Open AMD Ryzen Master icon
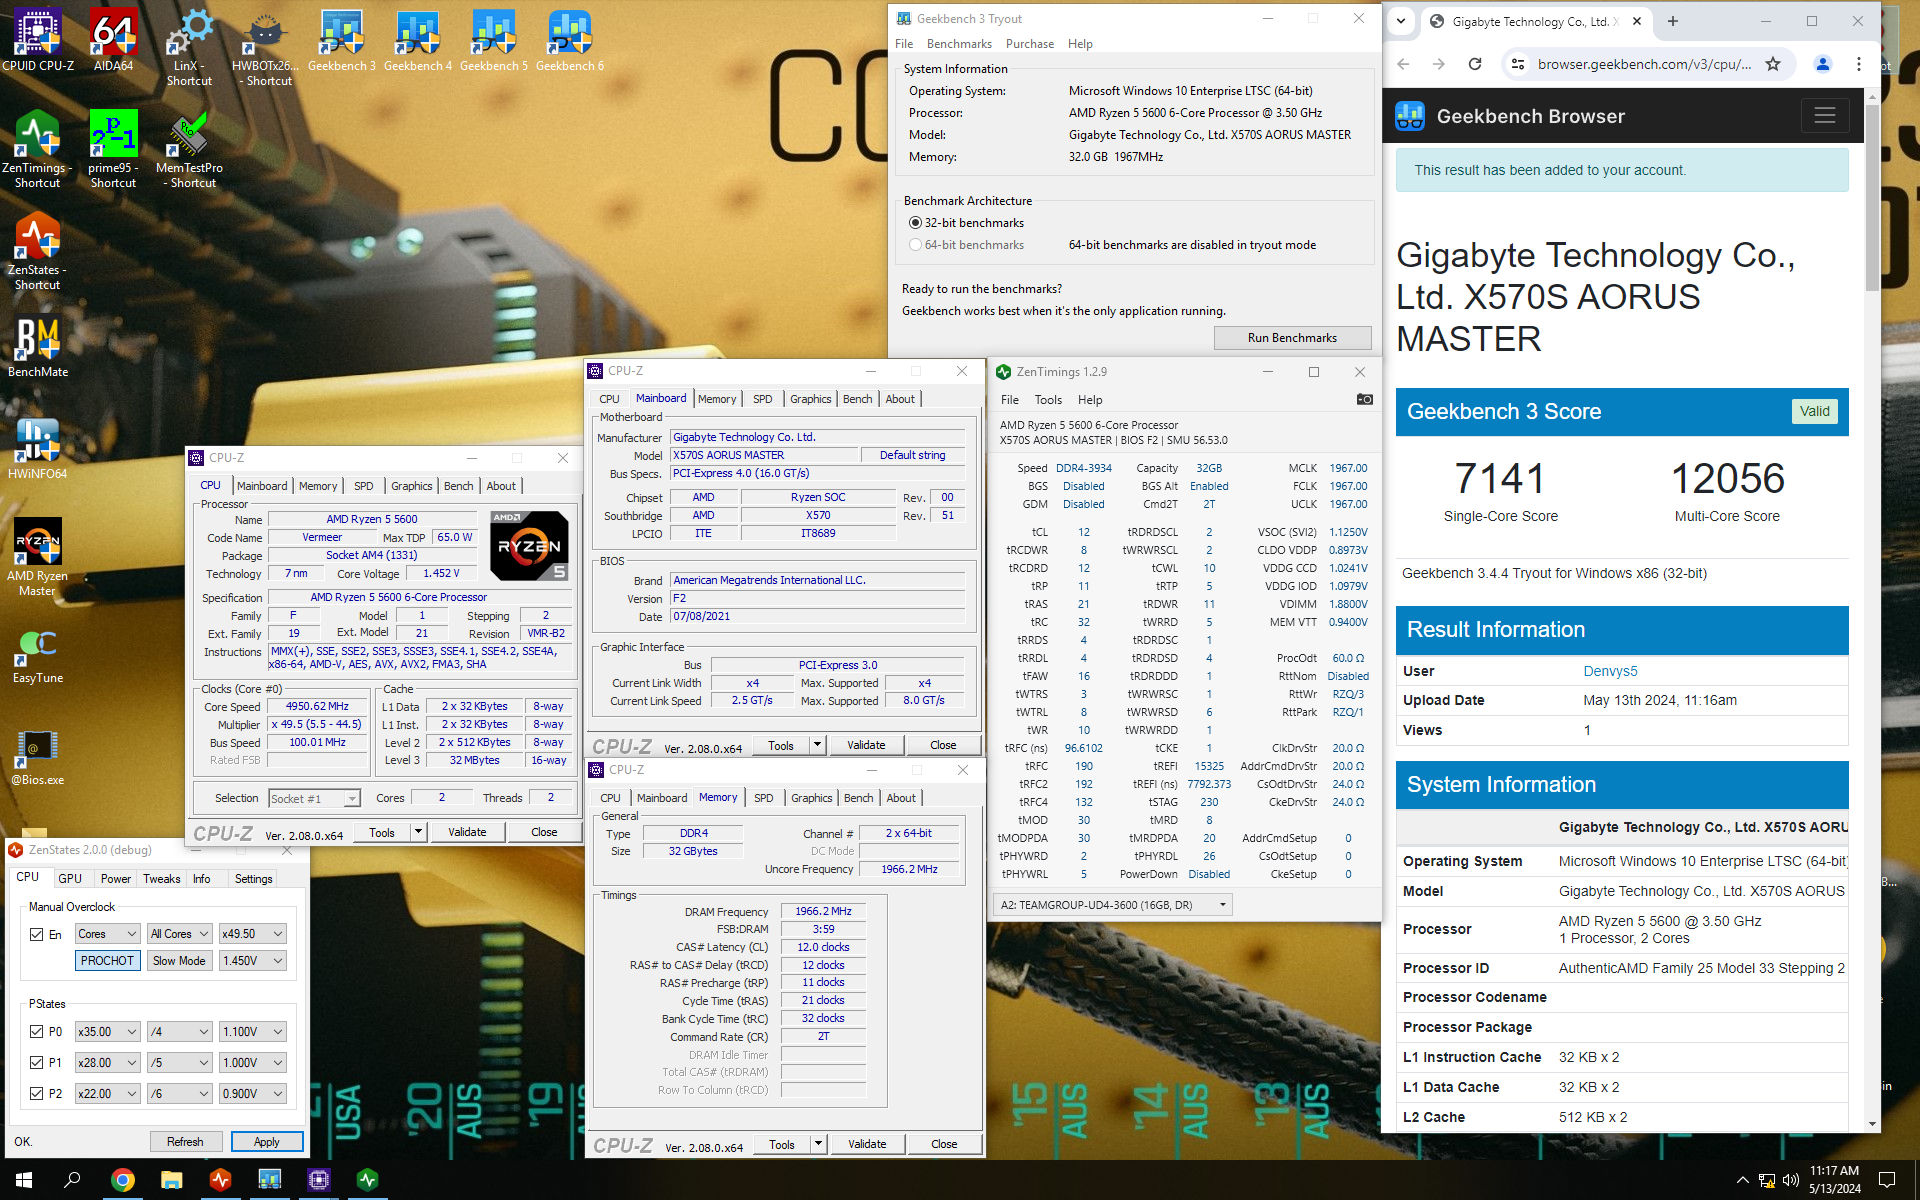Image resolution: width=1920 pixels, height=1200 pixels. point(38,557)
